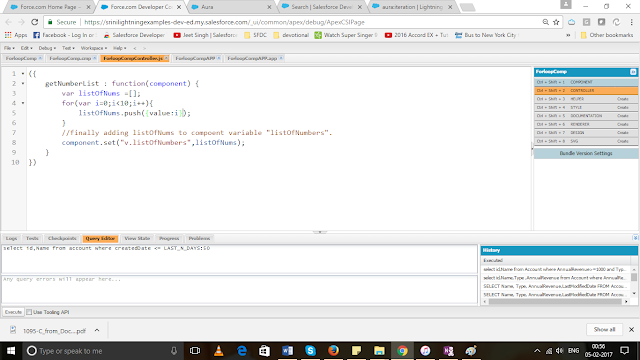
Task: Close the downloads bar with X
Action: (631, 329)
